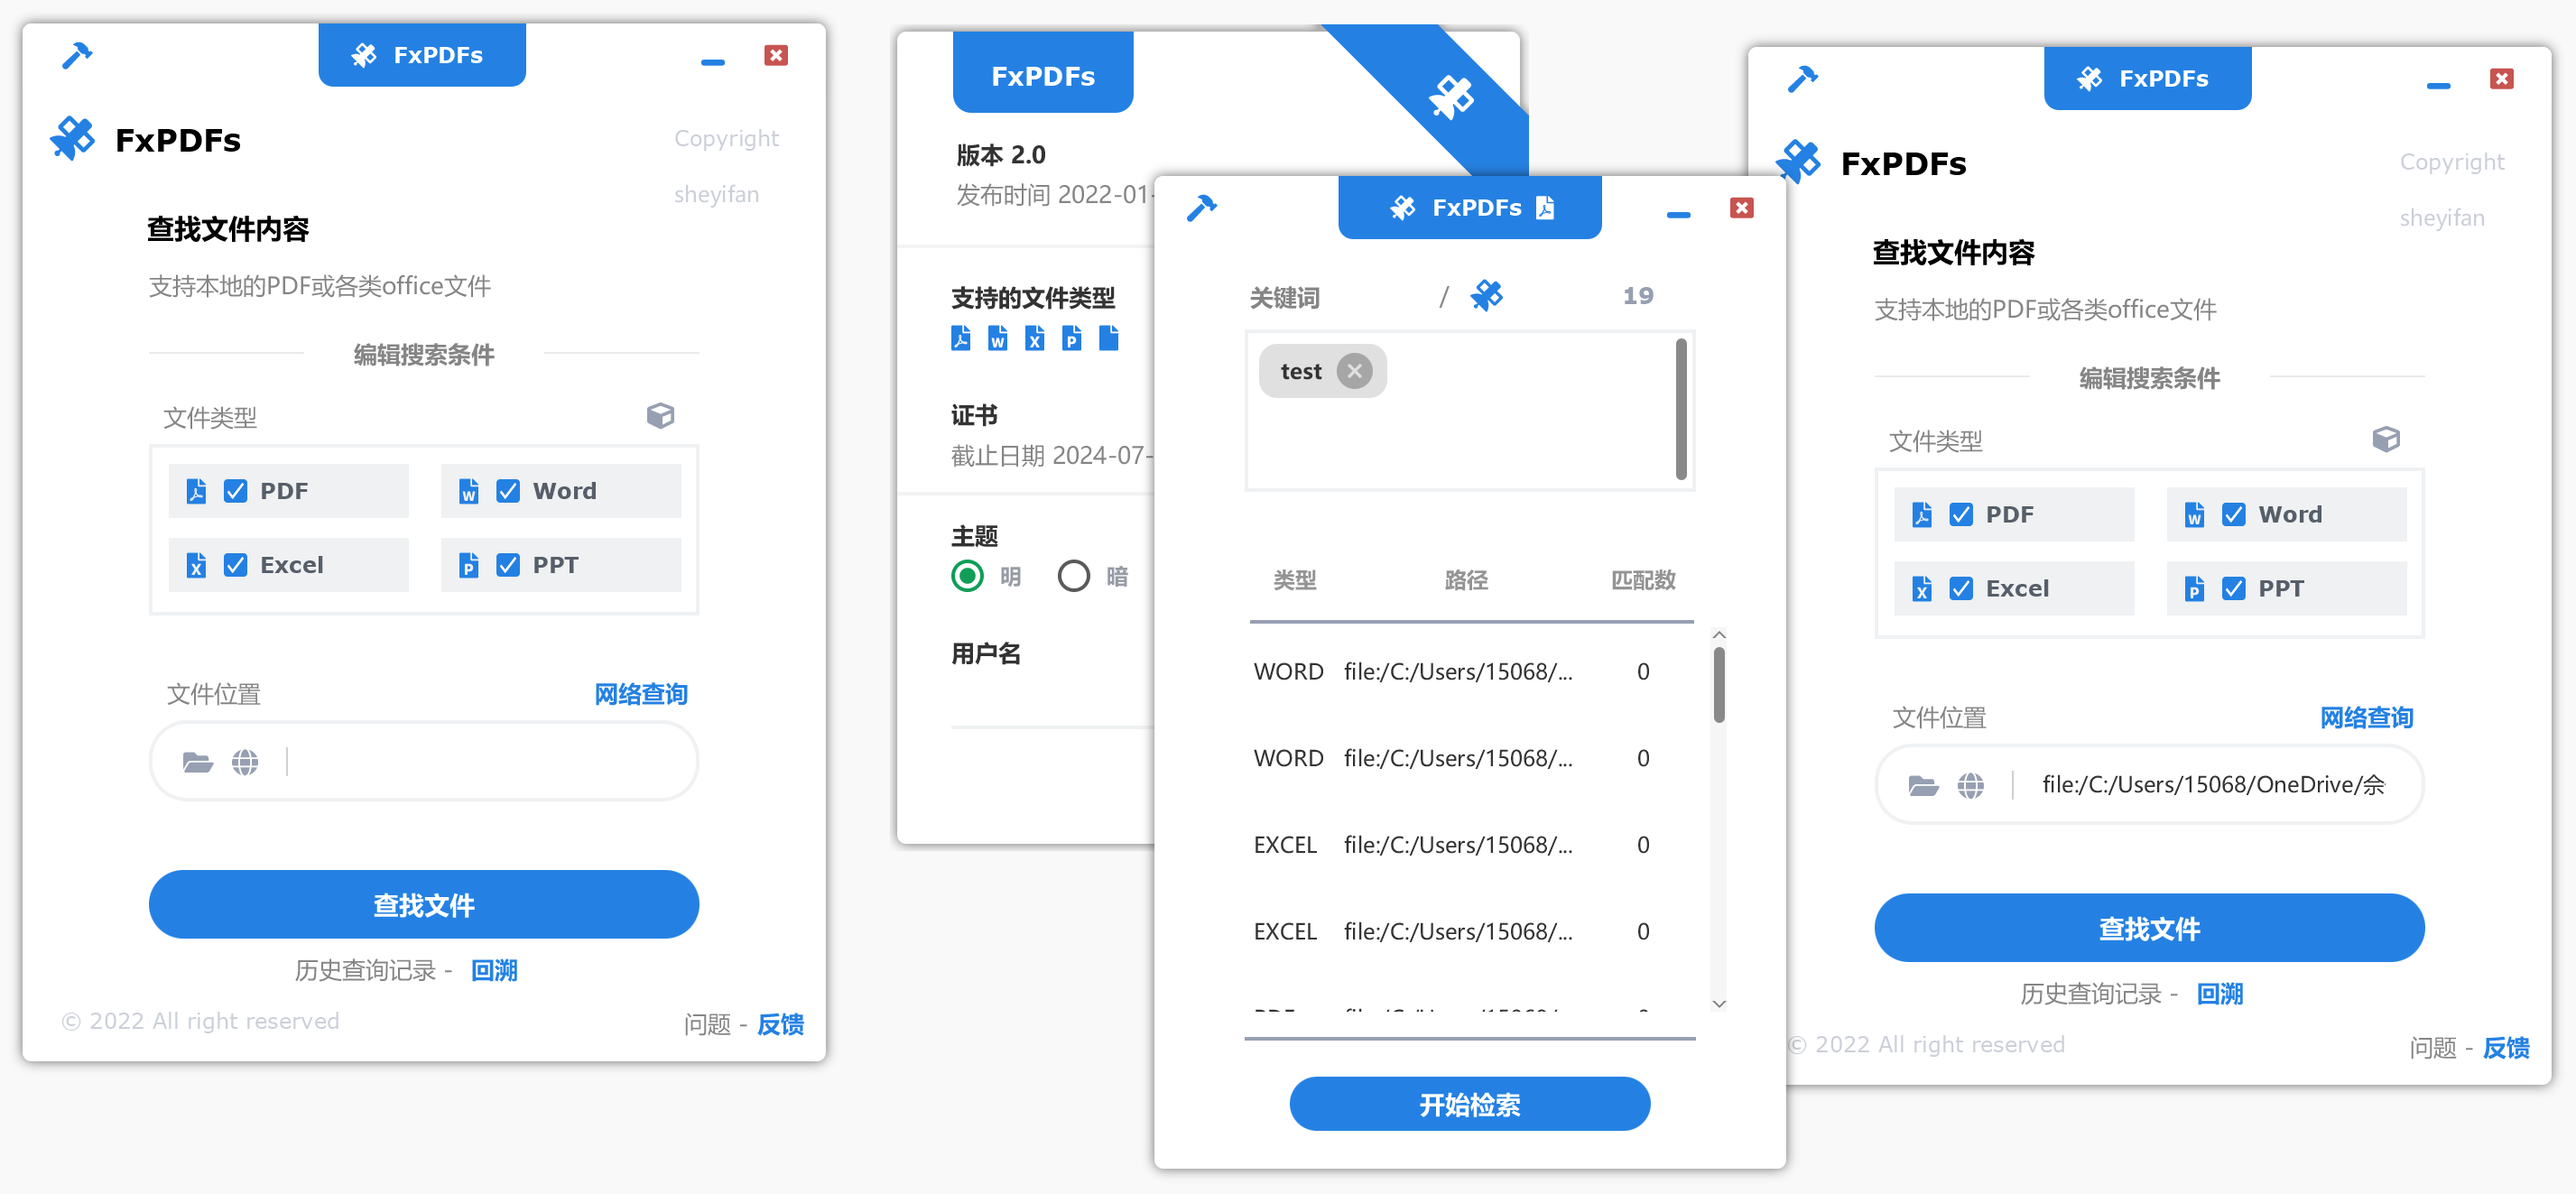Screen dimensions: 2576x1194
Task: Click the PDF file icon in left window
Action: 197,491
